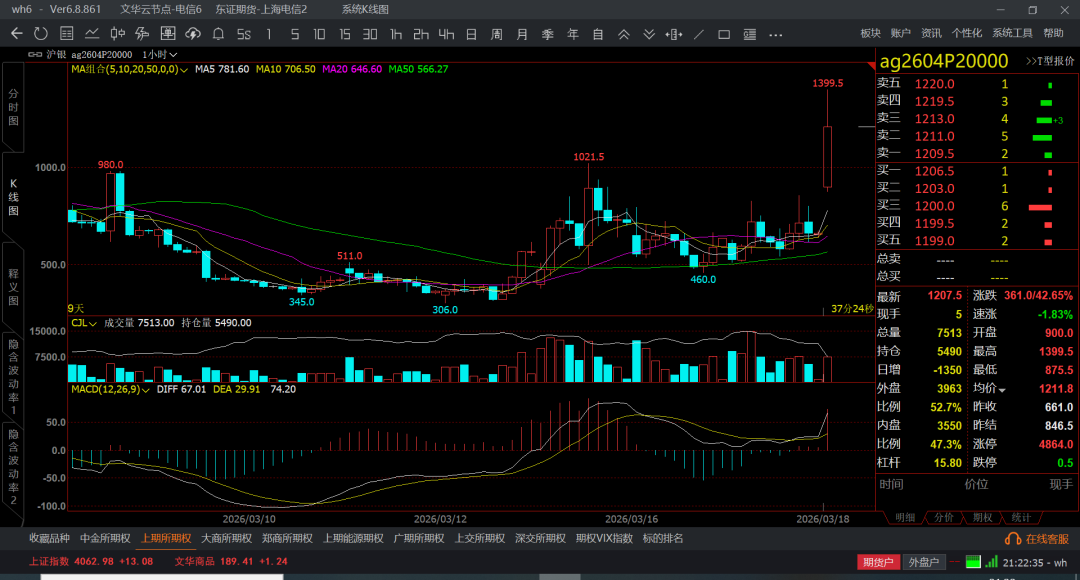Expand the 1小时 period dropdown
The width and height of the screenshot is (1080, 580).
click(x=160, y=54)
